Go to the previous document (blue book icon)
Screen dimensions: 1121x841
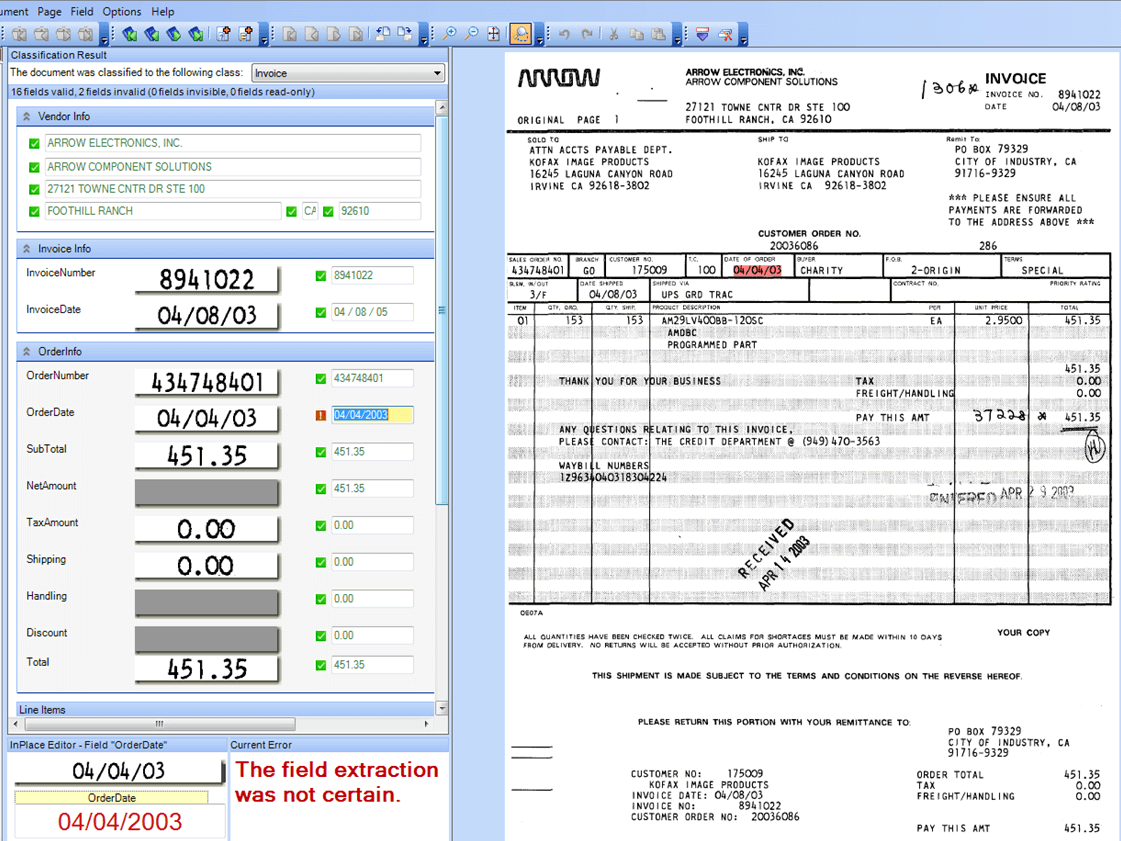point(152,34)
